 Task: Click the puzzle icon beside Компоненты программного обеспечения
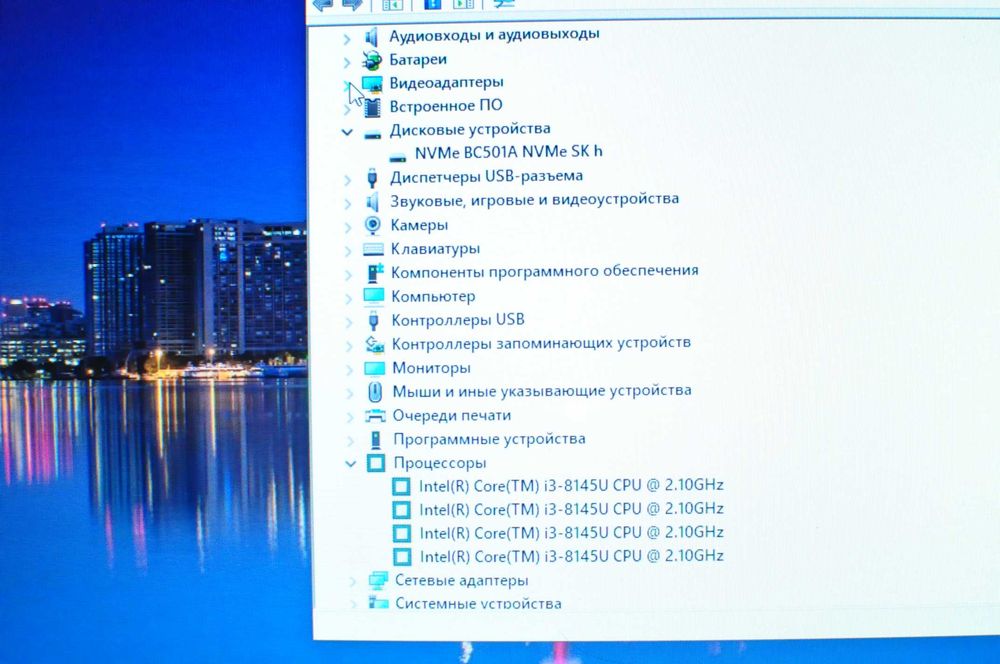pos(374,272)
